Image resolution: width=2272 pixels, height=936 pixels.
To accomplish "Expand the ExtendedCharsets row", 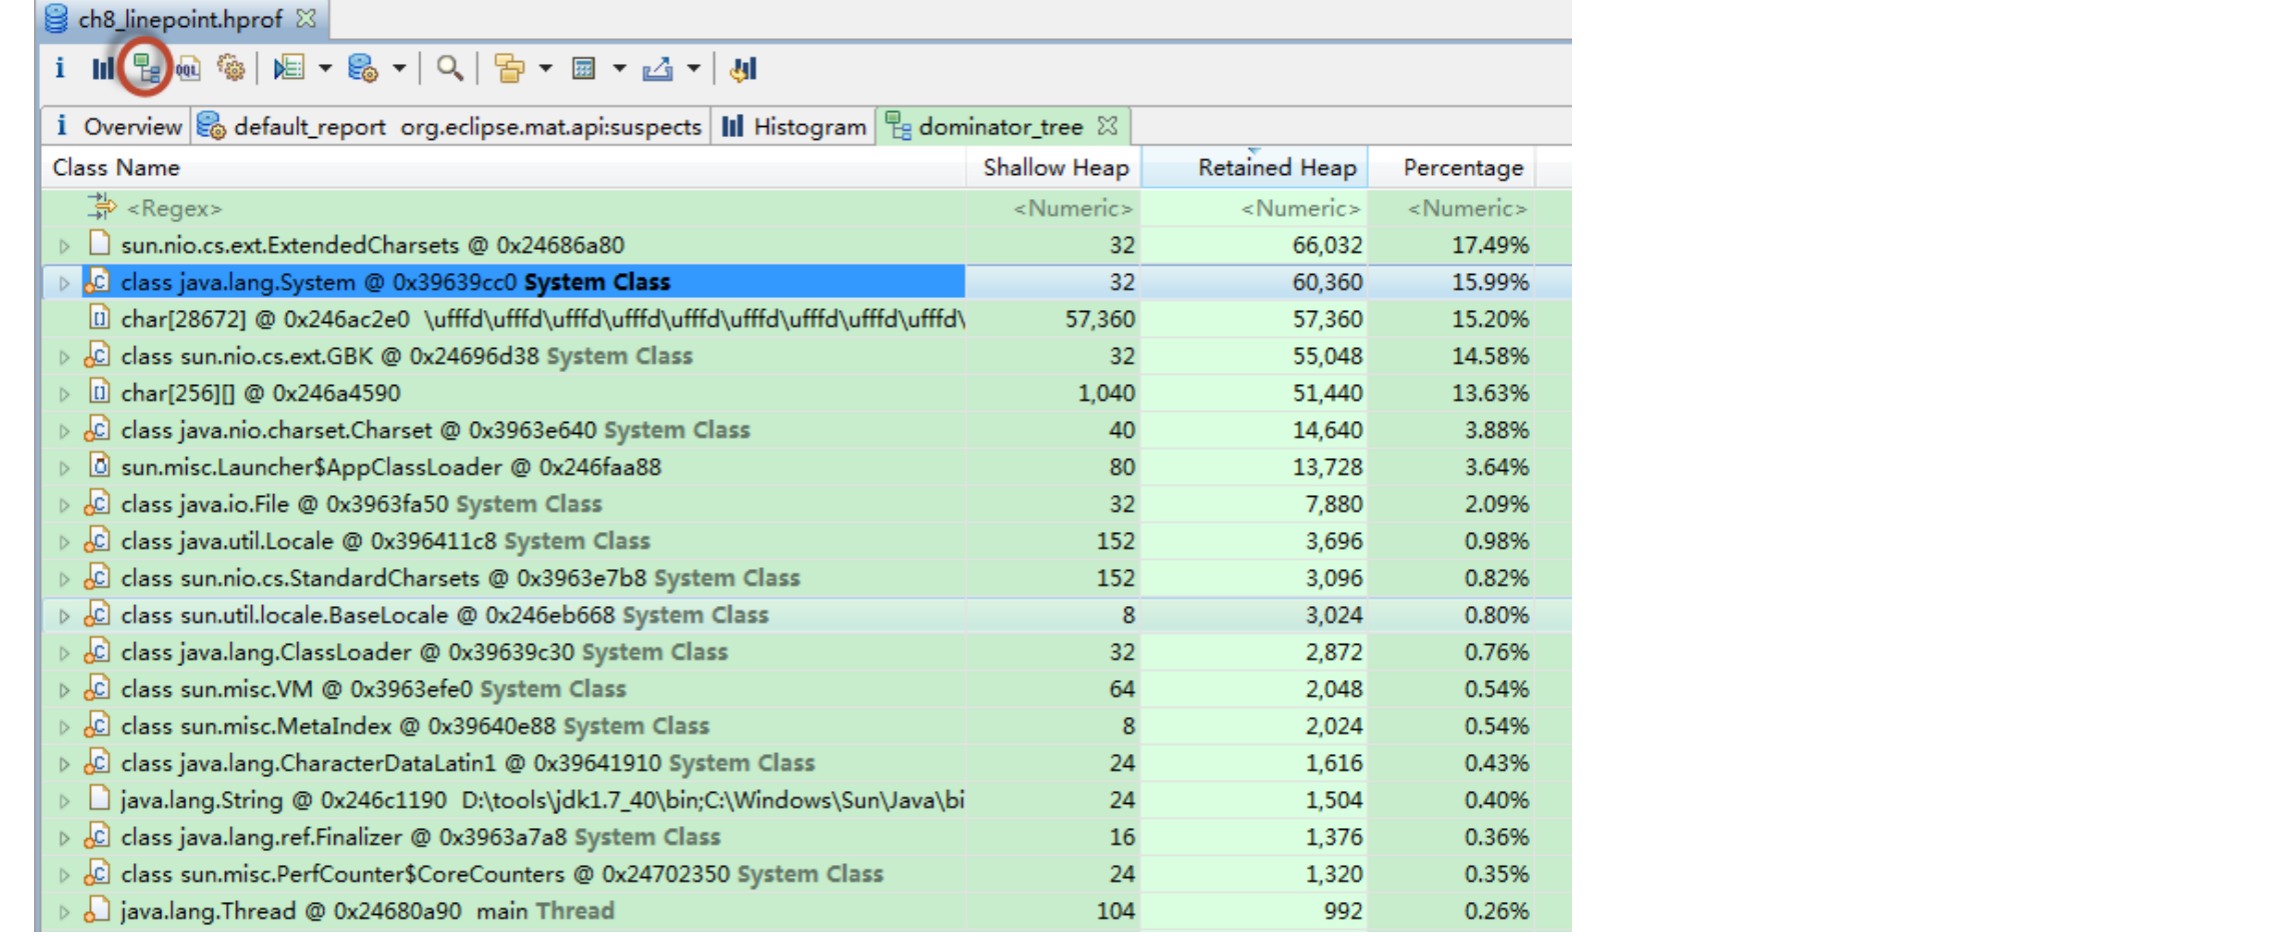I will tap(65, 246).
